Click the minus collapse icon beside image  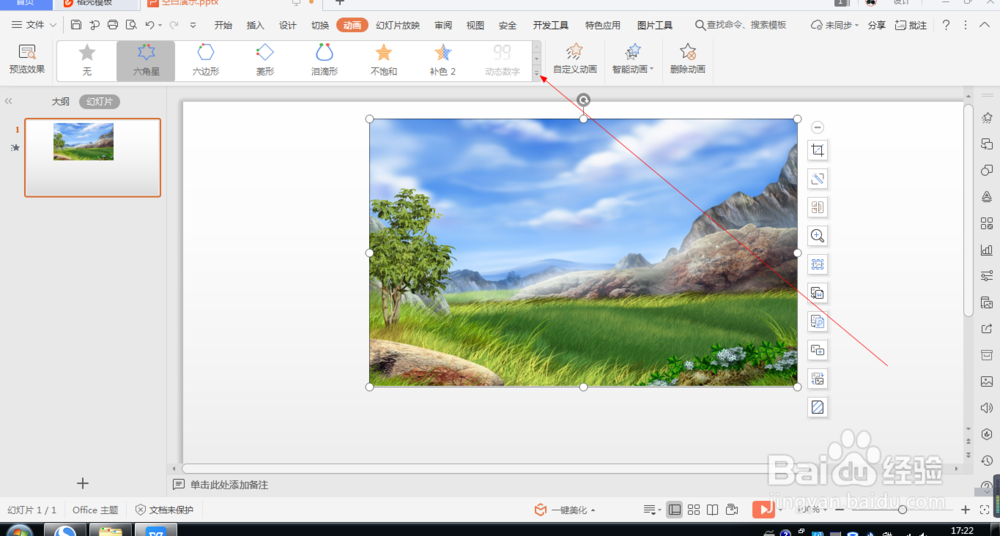point(817,128)
